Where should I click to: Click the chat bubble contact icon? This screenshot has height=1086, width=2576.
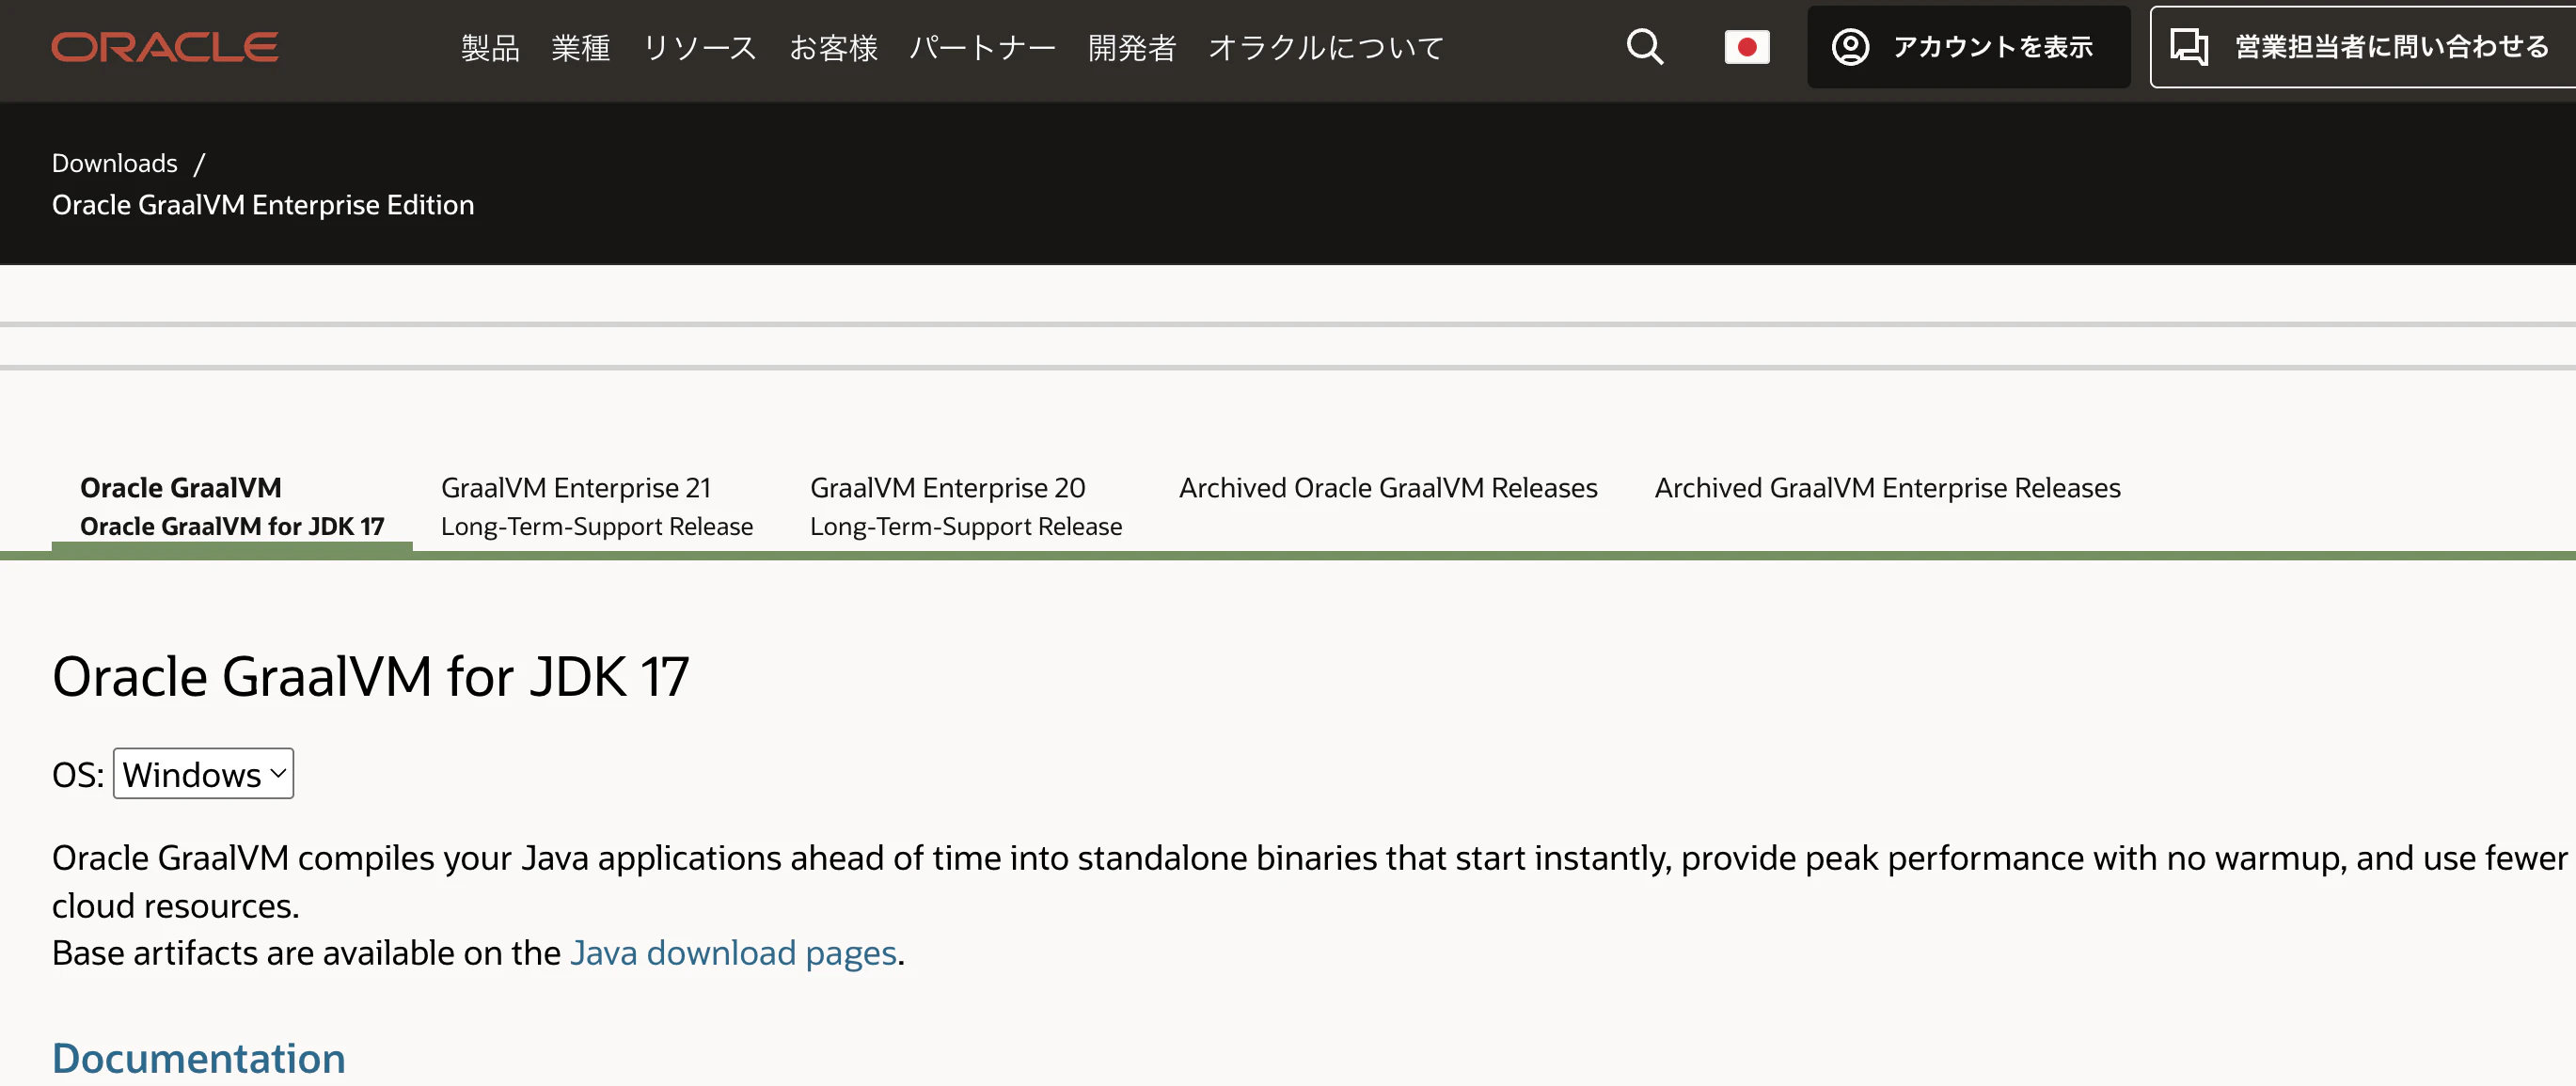[2188, 47]
